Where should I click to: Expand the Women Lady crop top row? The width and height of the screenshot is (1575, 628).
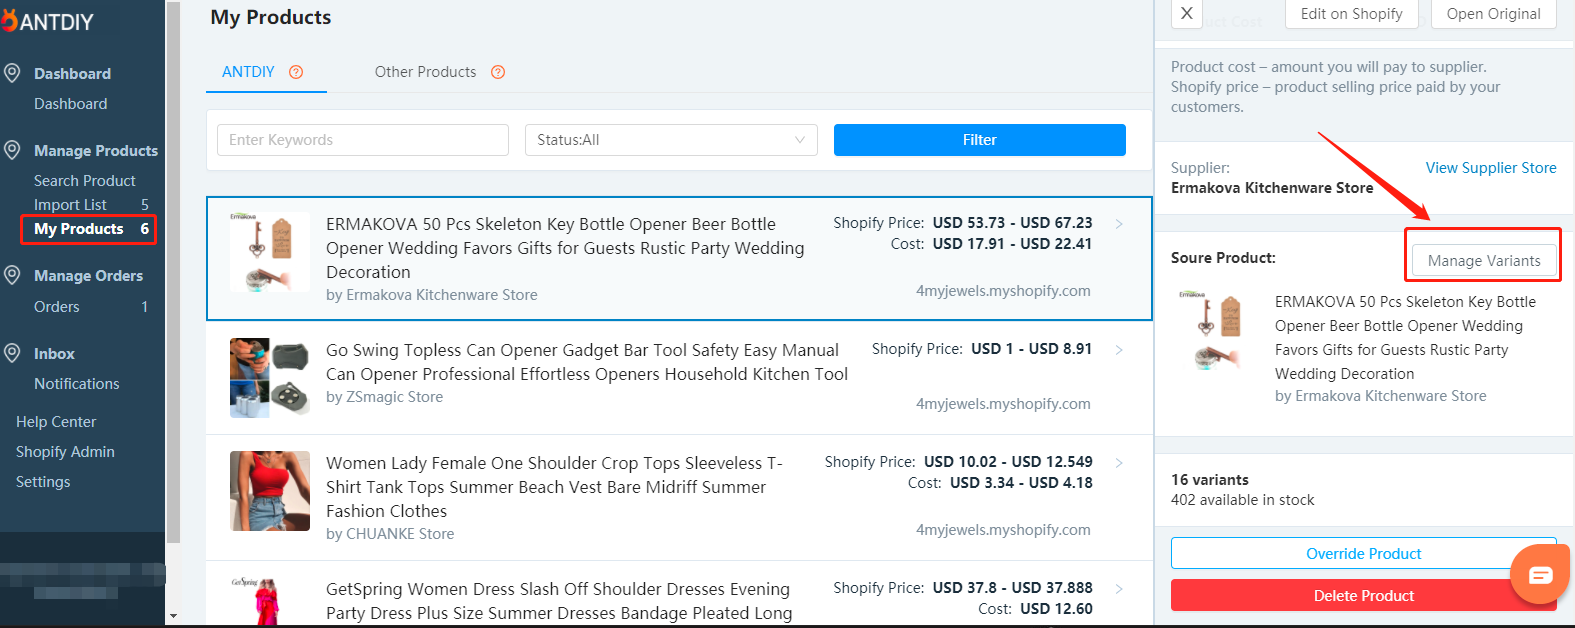coord(1119,463)
